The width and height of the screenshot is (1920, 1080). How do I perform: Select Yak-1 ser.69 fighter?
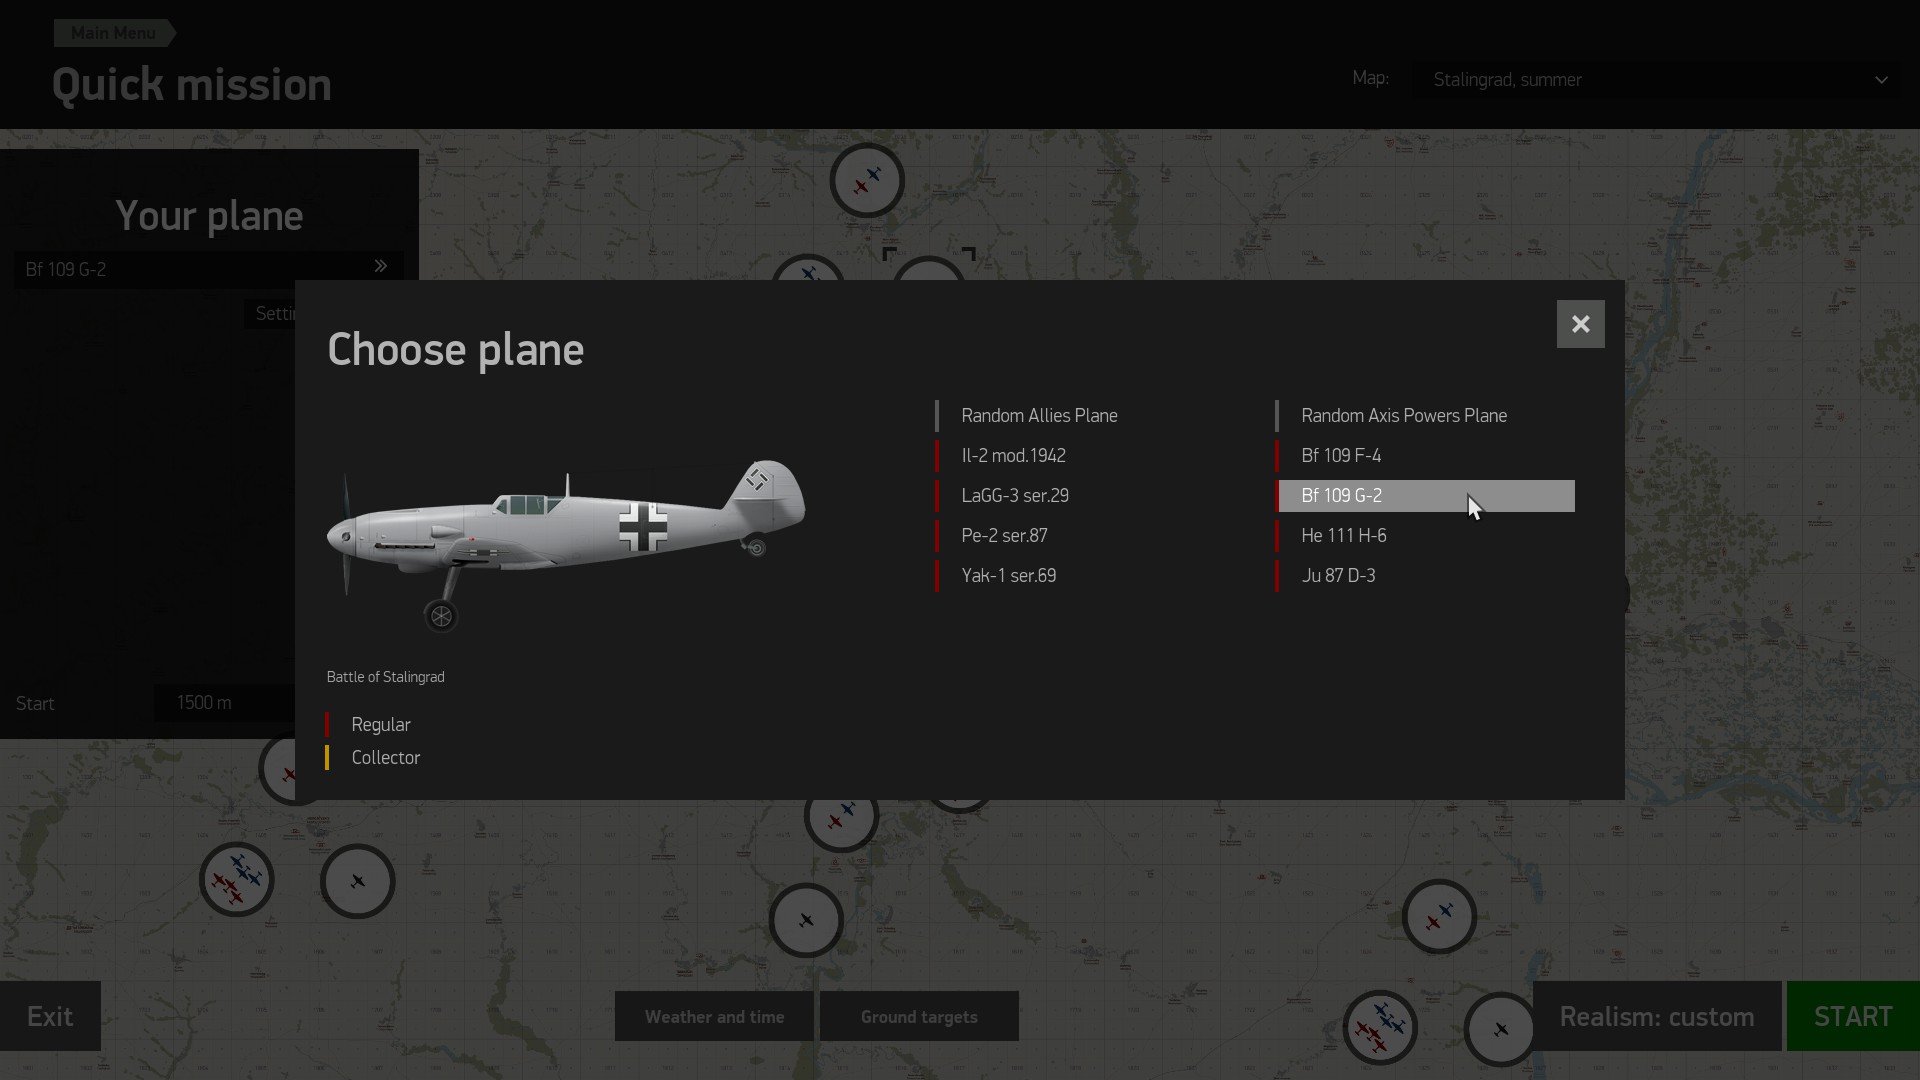1008,575
